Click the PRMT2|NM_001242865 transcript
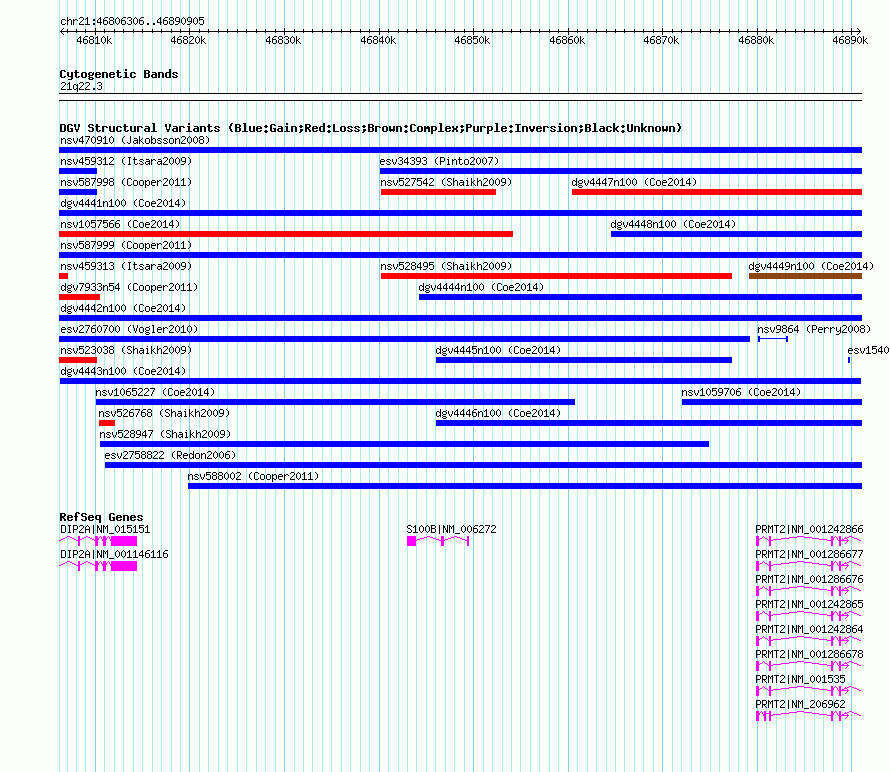Image resolution: width=890 pixels, height=772 pixels. coord(808,616)
